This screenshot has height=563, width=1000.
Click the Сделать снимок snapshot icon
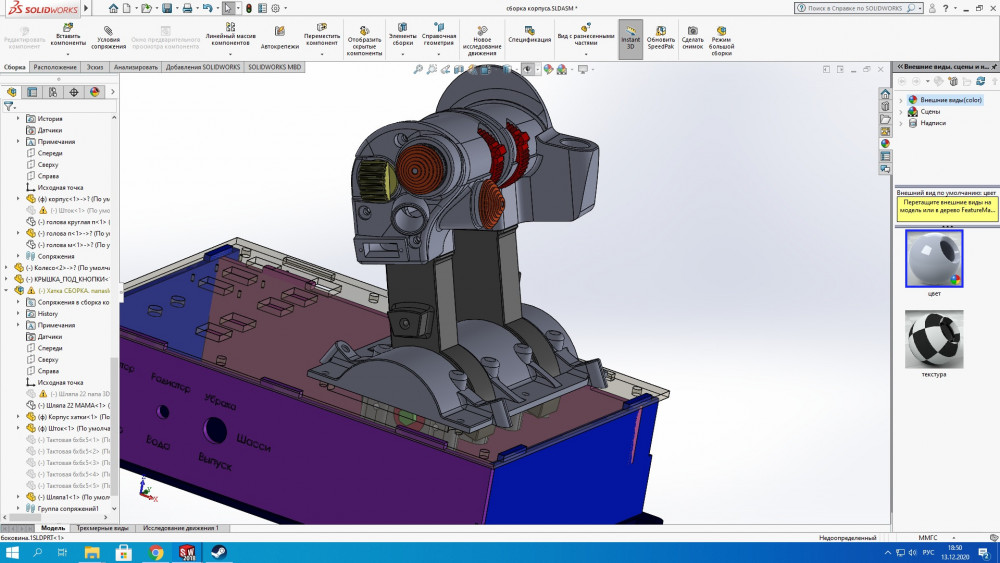(693, 31)
